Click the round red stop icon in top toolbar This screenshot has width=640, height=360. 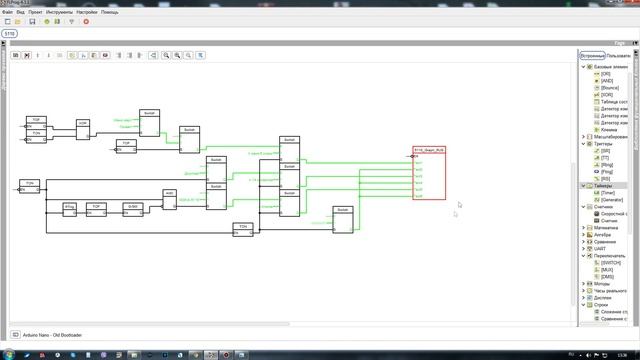(86, 22)
